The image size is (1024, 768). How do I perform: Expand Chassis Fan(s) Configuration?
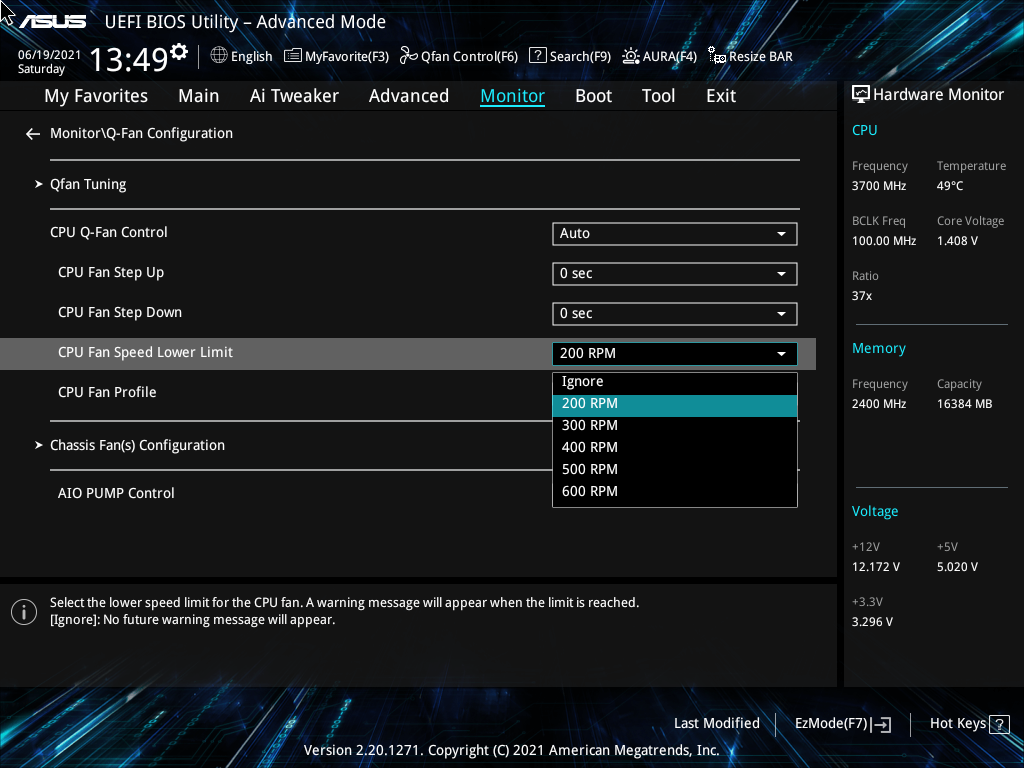click(x=138, y=445)
